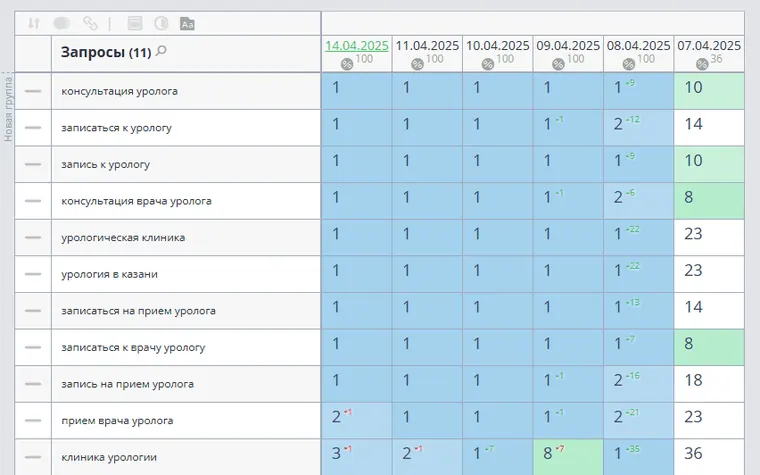
Task: Click the sort arrows icon in toolbar
Action: tap(33, 23)
